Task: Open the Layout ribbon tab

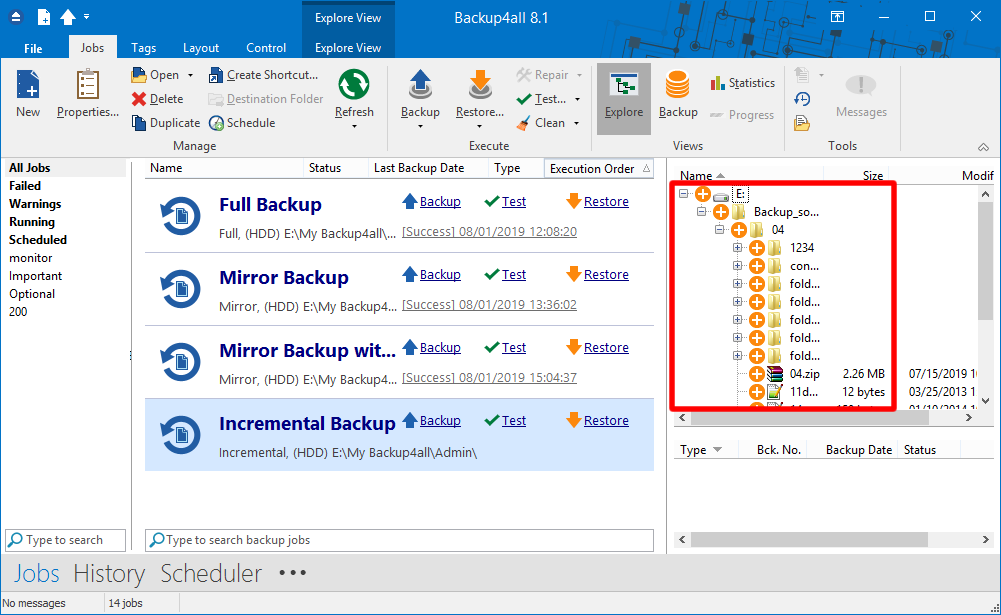Action: tap(200, 47)
